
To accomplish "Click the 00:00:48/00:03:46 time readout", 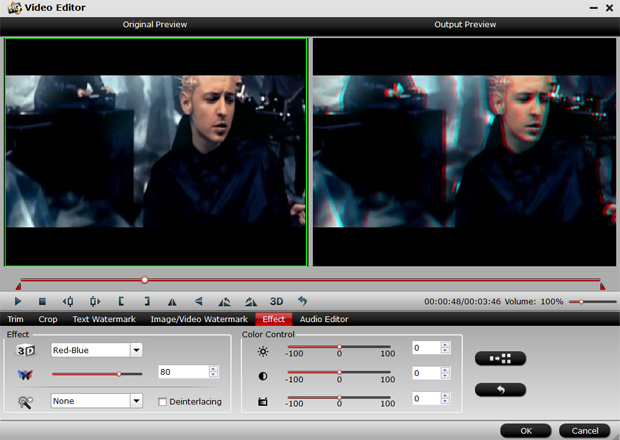I will pos(462,302).
